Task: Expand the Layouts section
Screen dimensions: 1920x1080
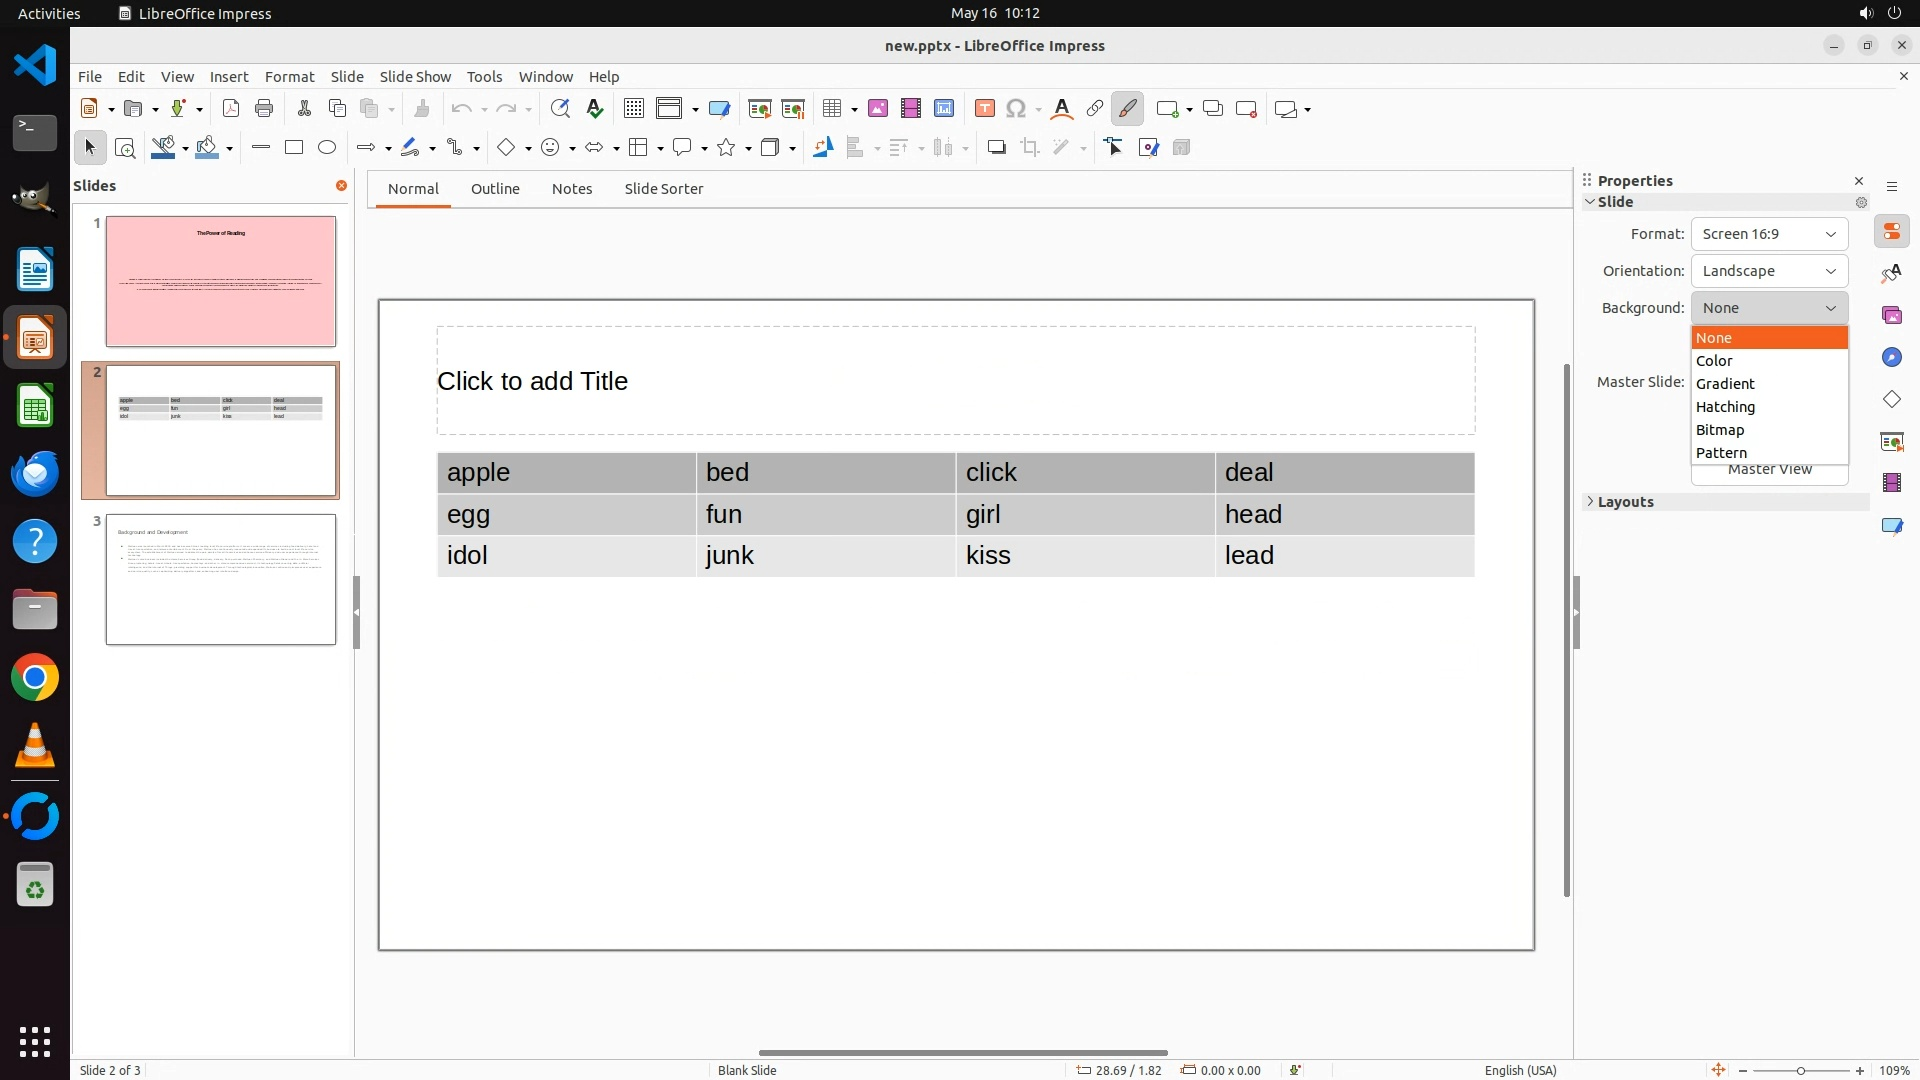Action: coord(1625,502)
